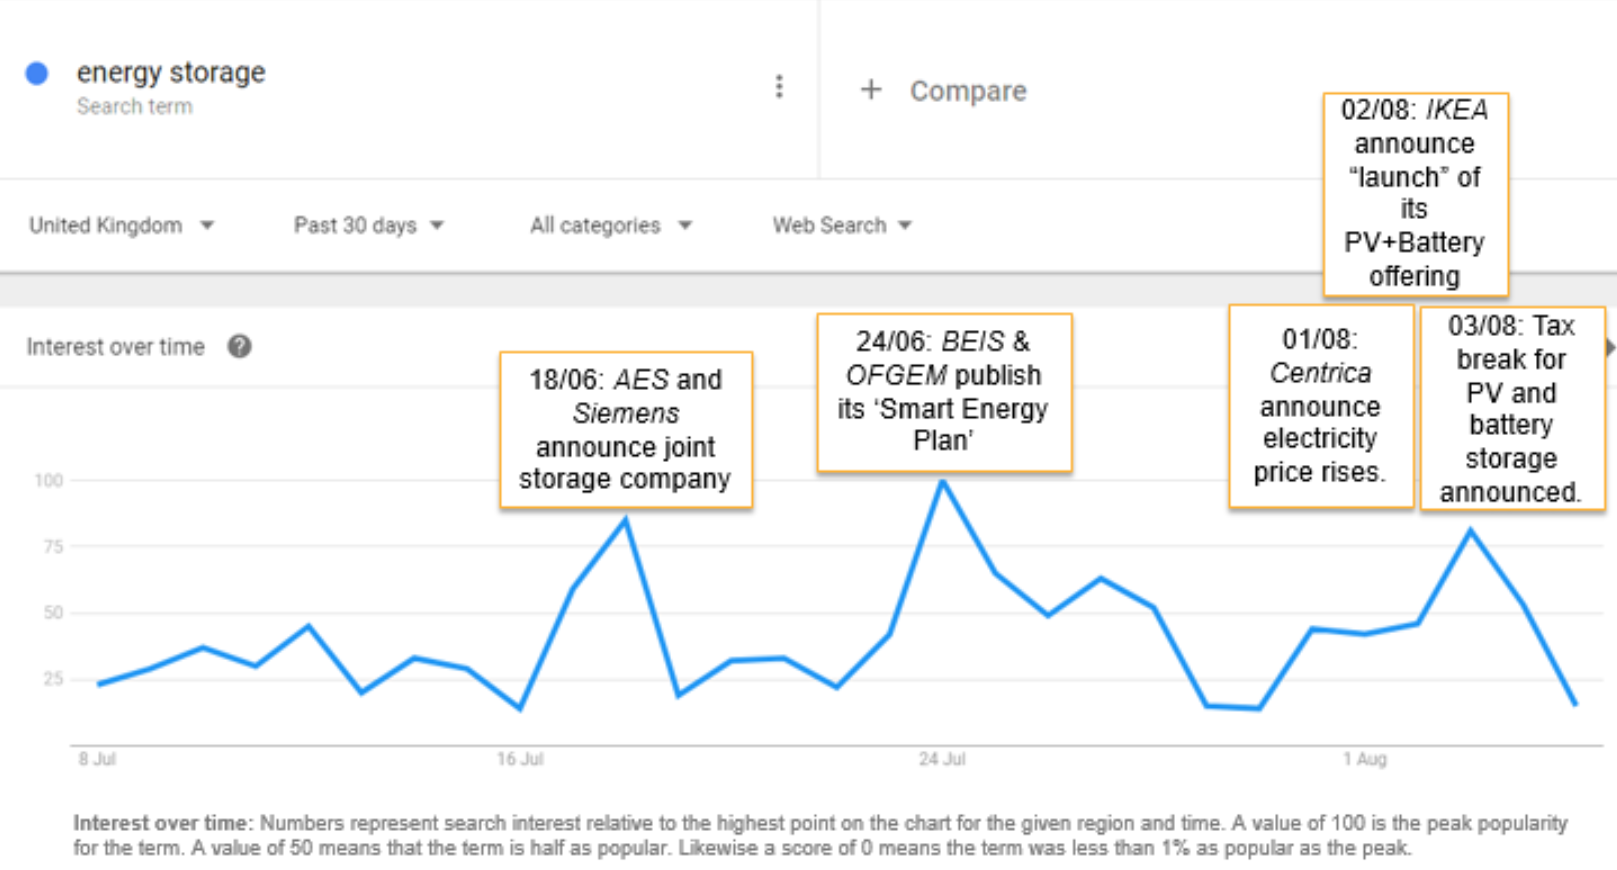1617x870 pixels.
Task: Click the Compare button text
Action: [967, 91]
